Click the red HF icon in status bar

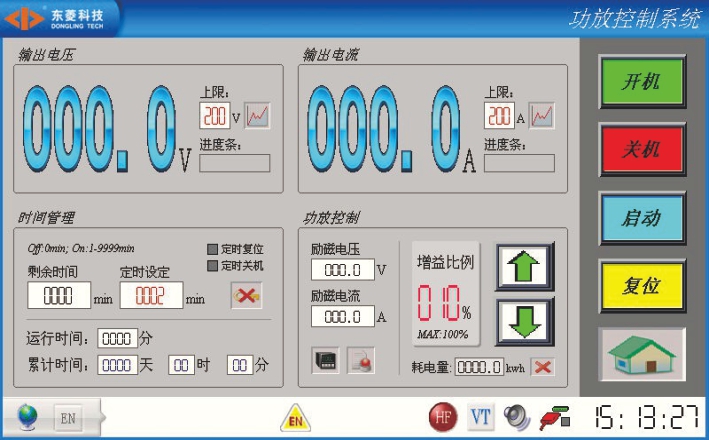(443, 416)
